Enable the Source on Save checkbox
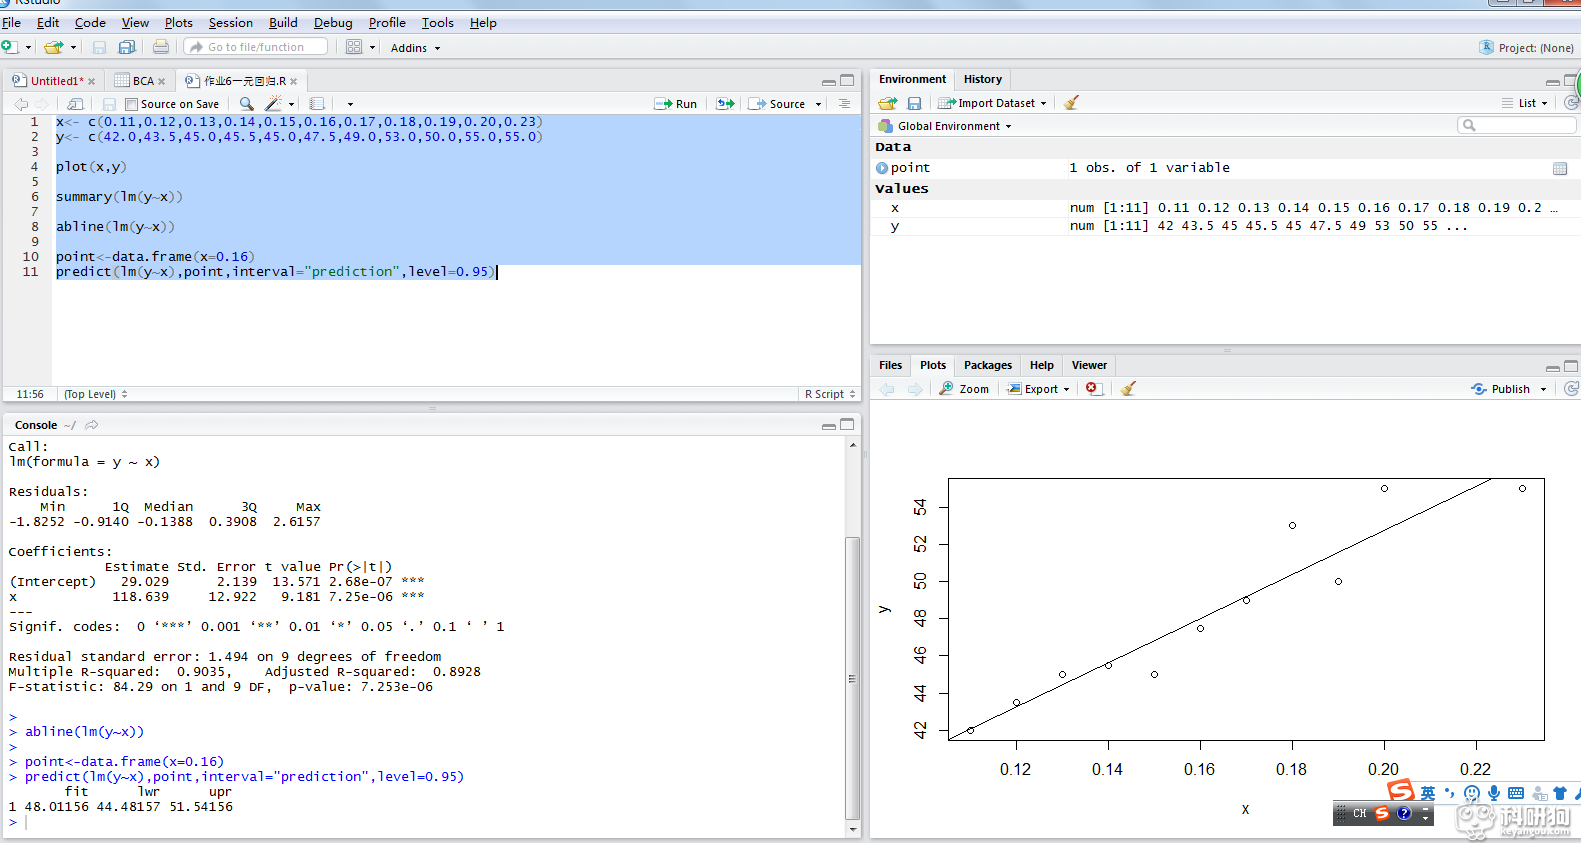Screen dimensions: 1581x843 [x=132, y=104]
